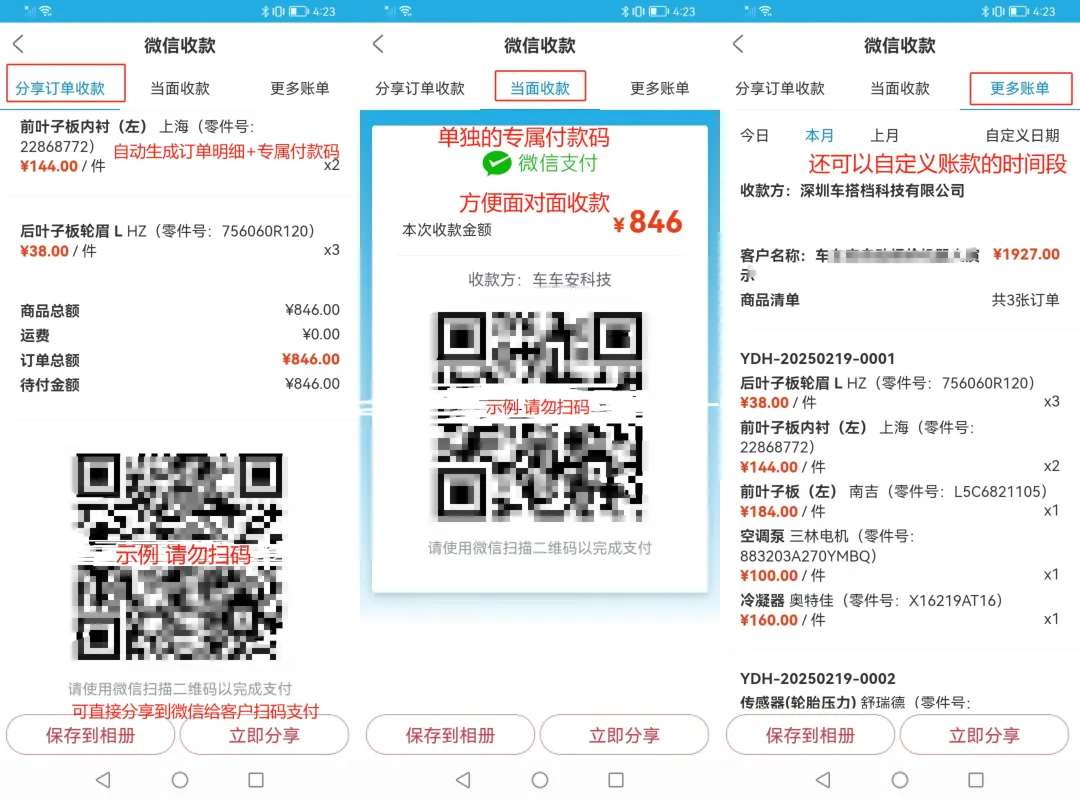Screen dimensions: 1080x800
Task: Tap the Wi-Fi status icon on right screen
Action: coord(766,11)
